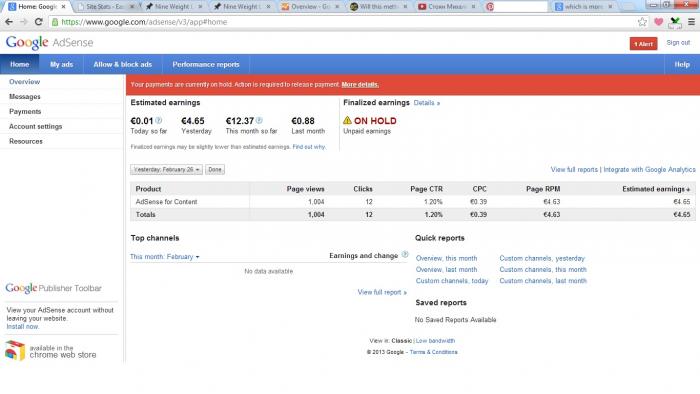Click the AdSense for Content row label

tap(167, 202)
